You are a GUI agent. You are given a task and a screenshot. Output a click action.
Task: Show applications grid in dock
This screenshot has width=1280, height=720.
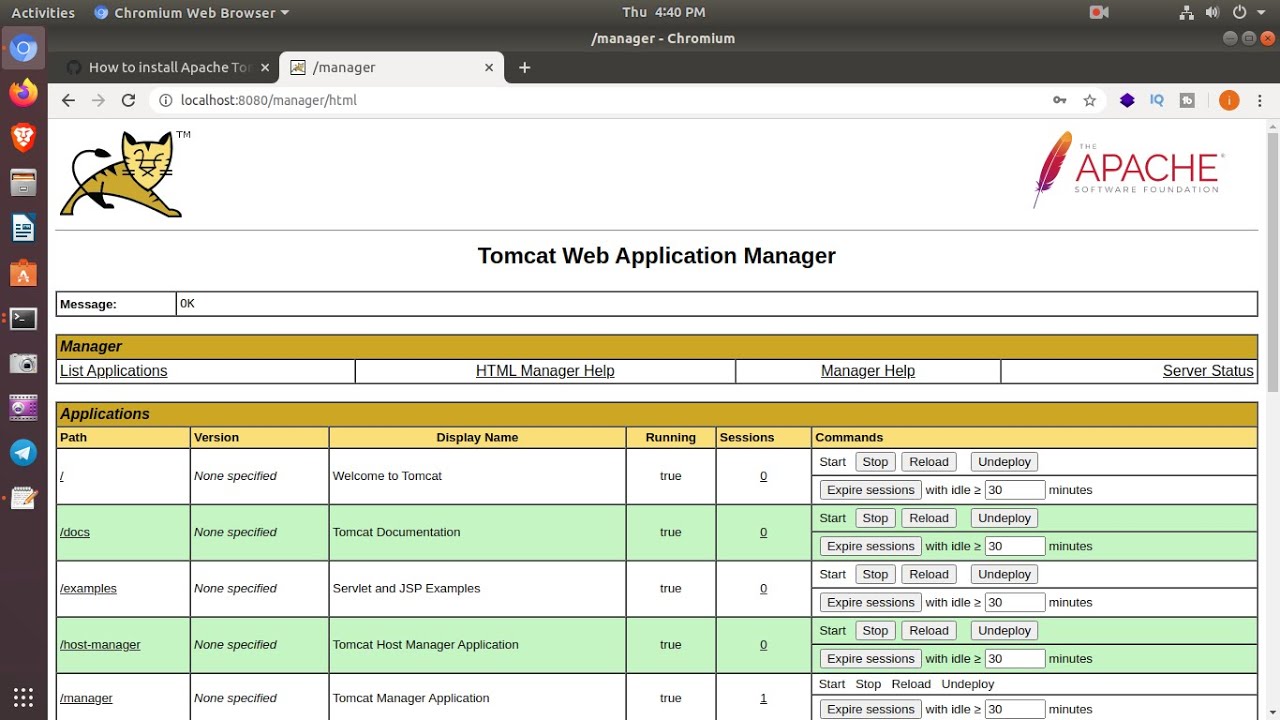click(x=23, y=697)
